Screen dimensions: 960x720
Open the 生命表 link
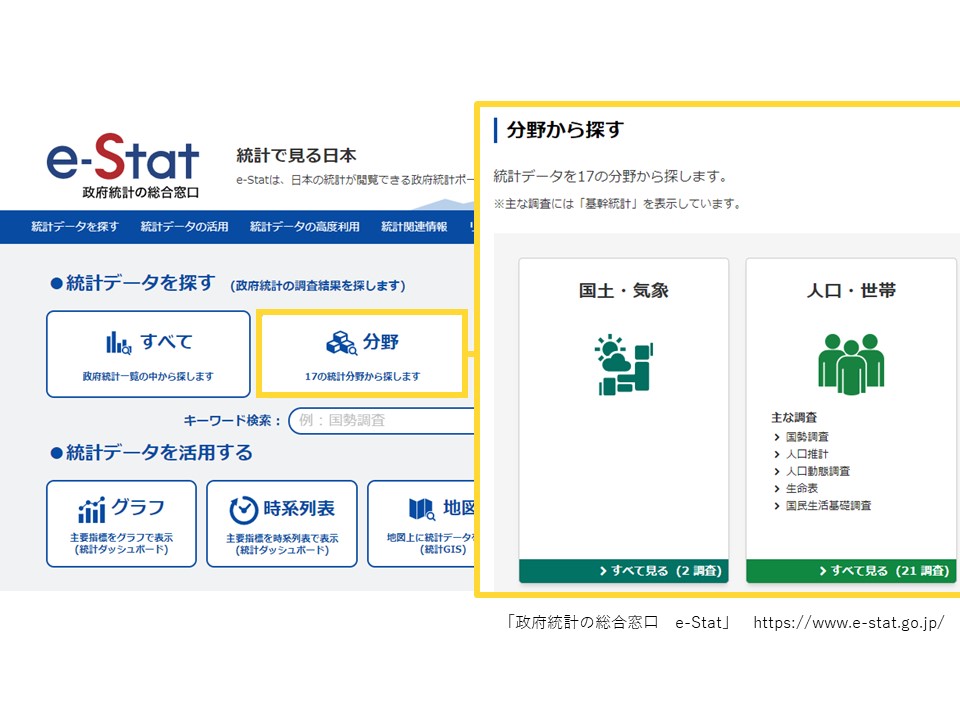click(x=801, y=488)
